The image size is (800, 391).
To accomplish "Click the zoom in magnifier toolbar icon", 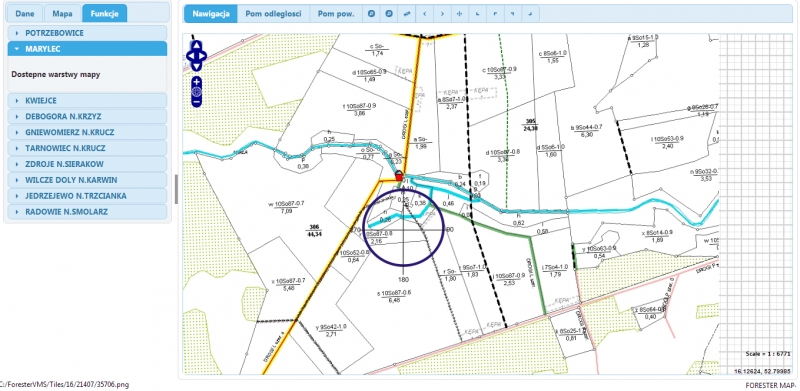I will coord(371,14).
